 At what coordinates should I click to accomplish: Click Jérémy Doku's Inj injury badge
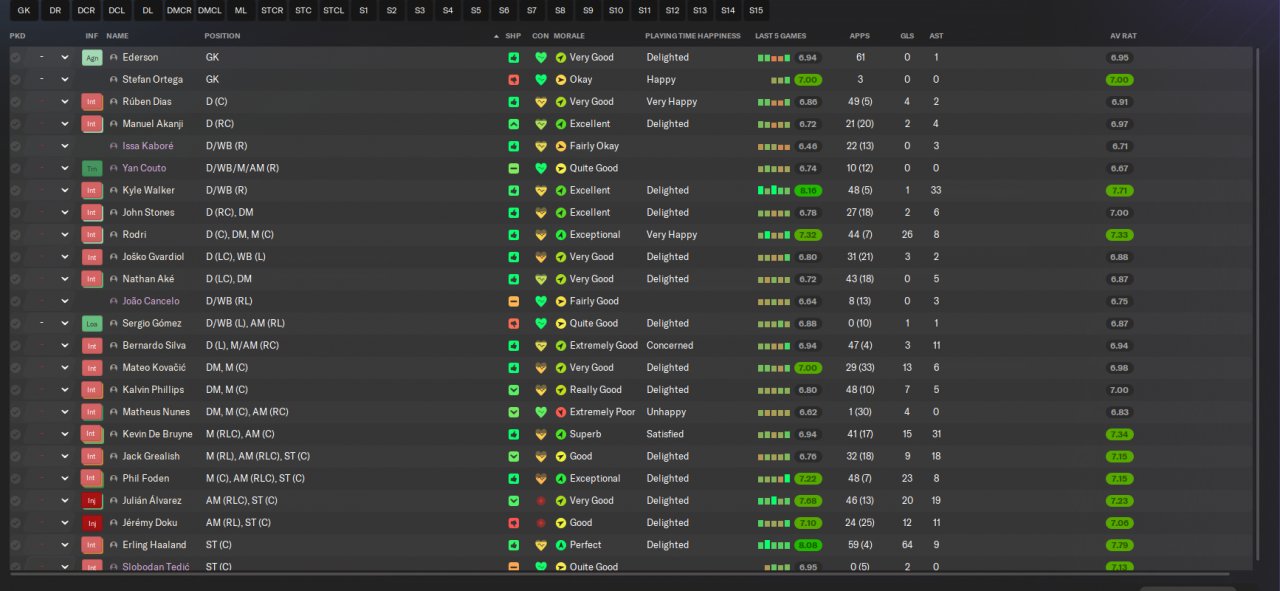92,523
